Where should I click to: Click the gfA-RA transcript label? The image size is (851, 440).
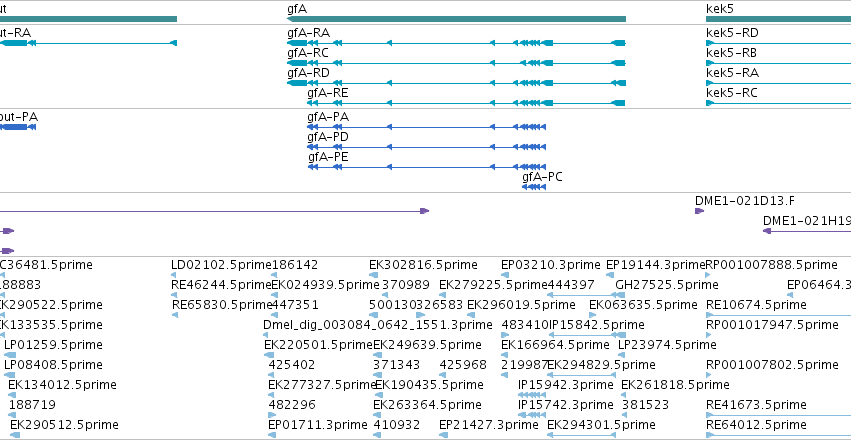point(308,33)
